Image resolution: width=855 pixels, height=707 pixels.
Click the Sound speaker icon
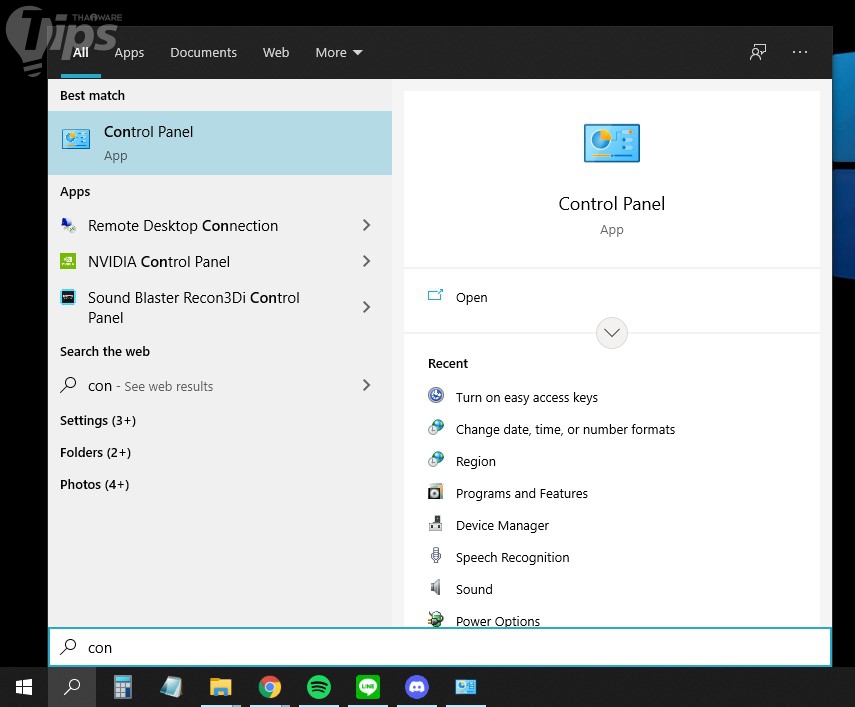(x=436, y=587)
